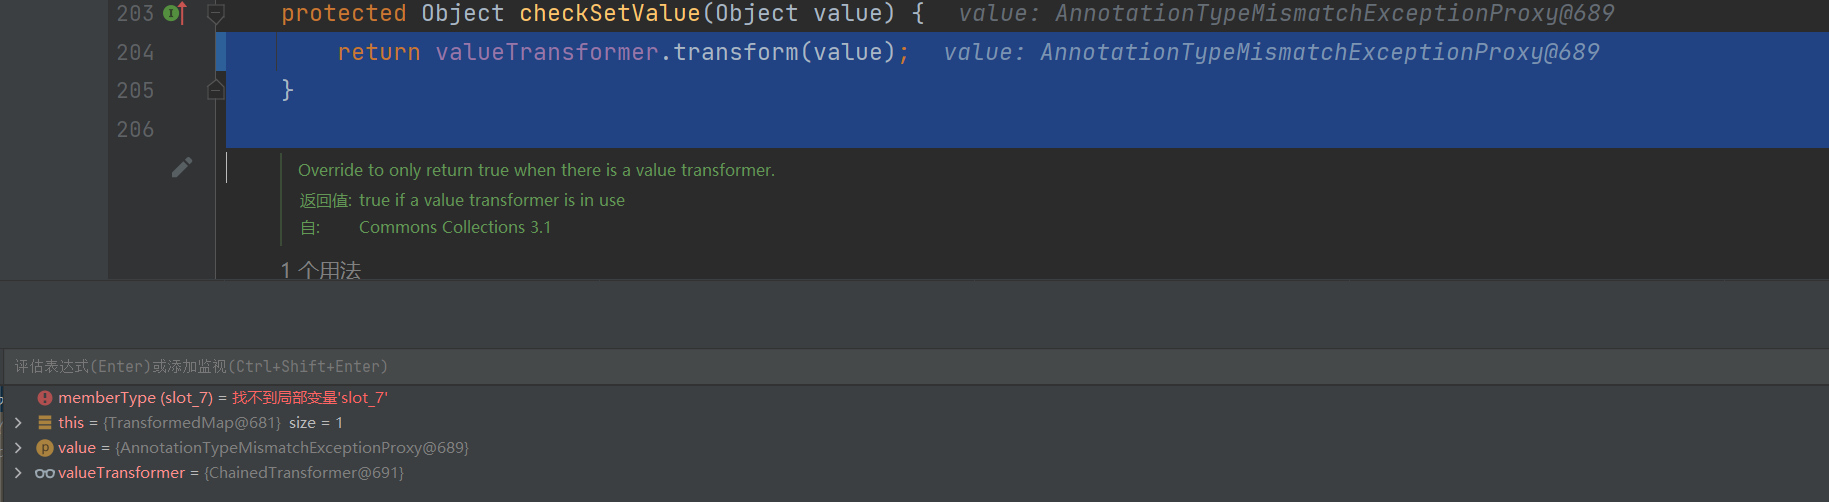Click the inline debug value hint on line 203

[1286, 14]
